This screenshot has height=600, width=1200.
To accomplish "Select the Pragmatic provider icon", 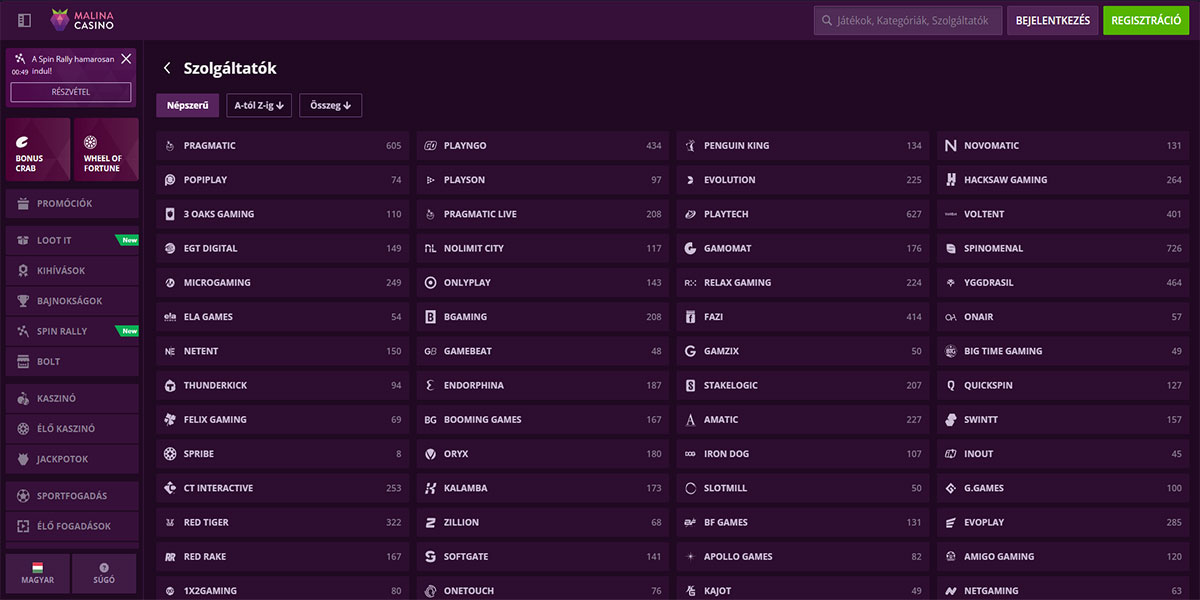I will [x=170, y=146].
